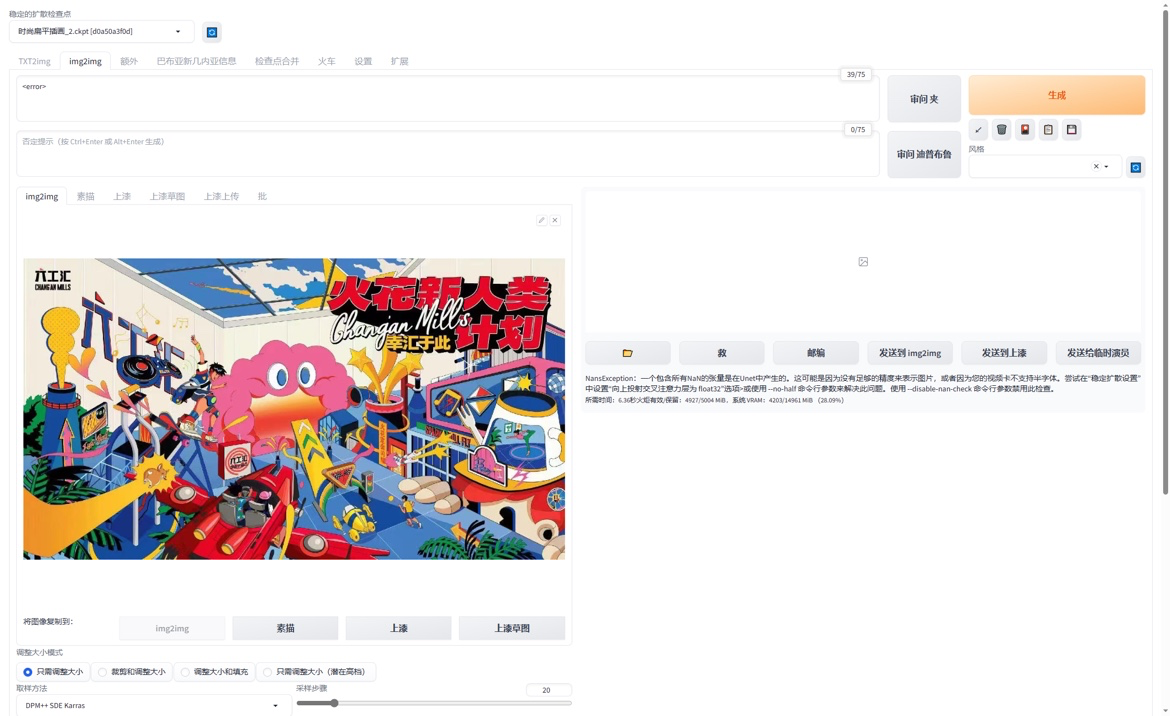Open the 时尚扁平插画 checkpoint dropdown
Viewport: 1170px width, 716px height.
[x=100, y=31]
